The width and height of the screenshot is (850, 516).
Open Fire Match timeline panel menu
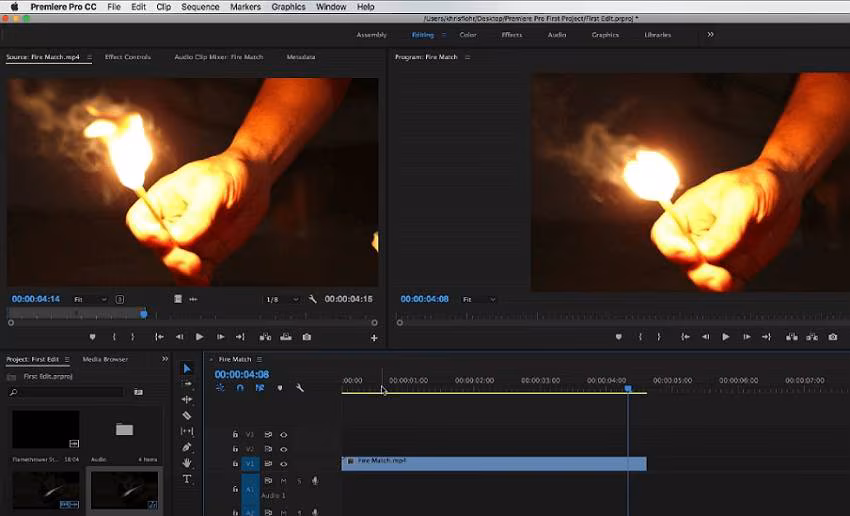pos(260,359)
